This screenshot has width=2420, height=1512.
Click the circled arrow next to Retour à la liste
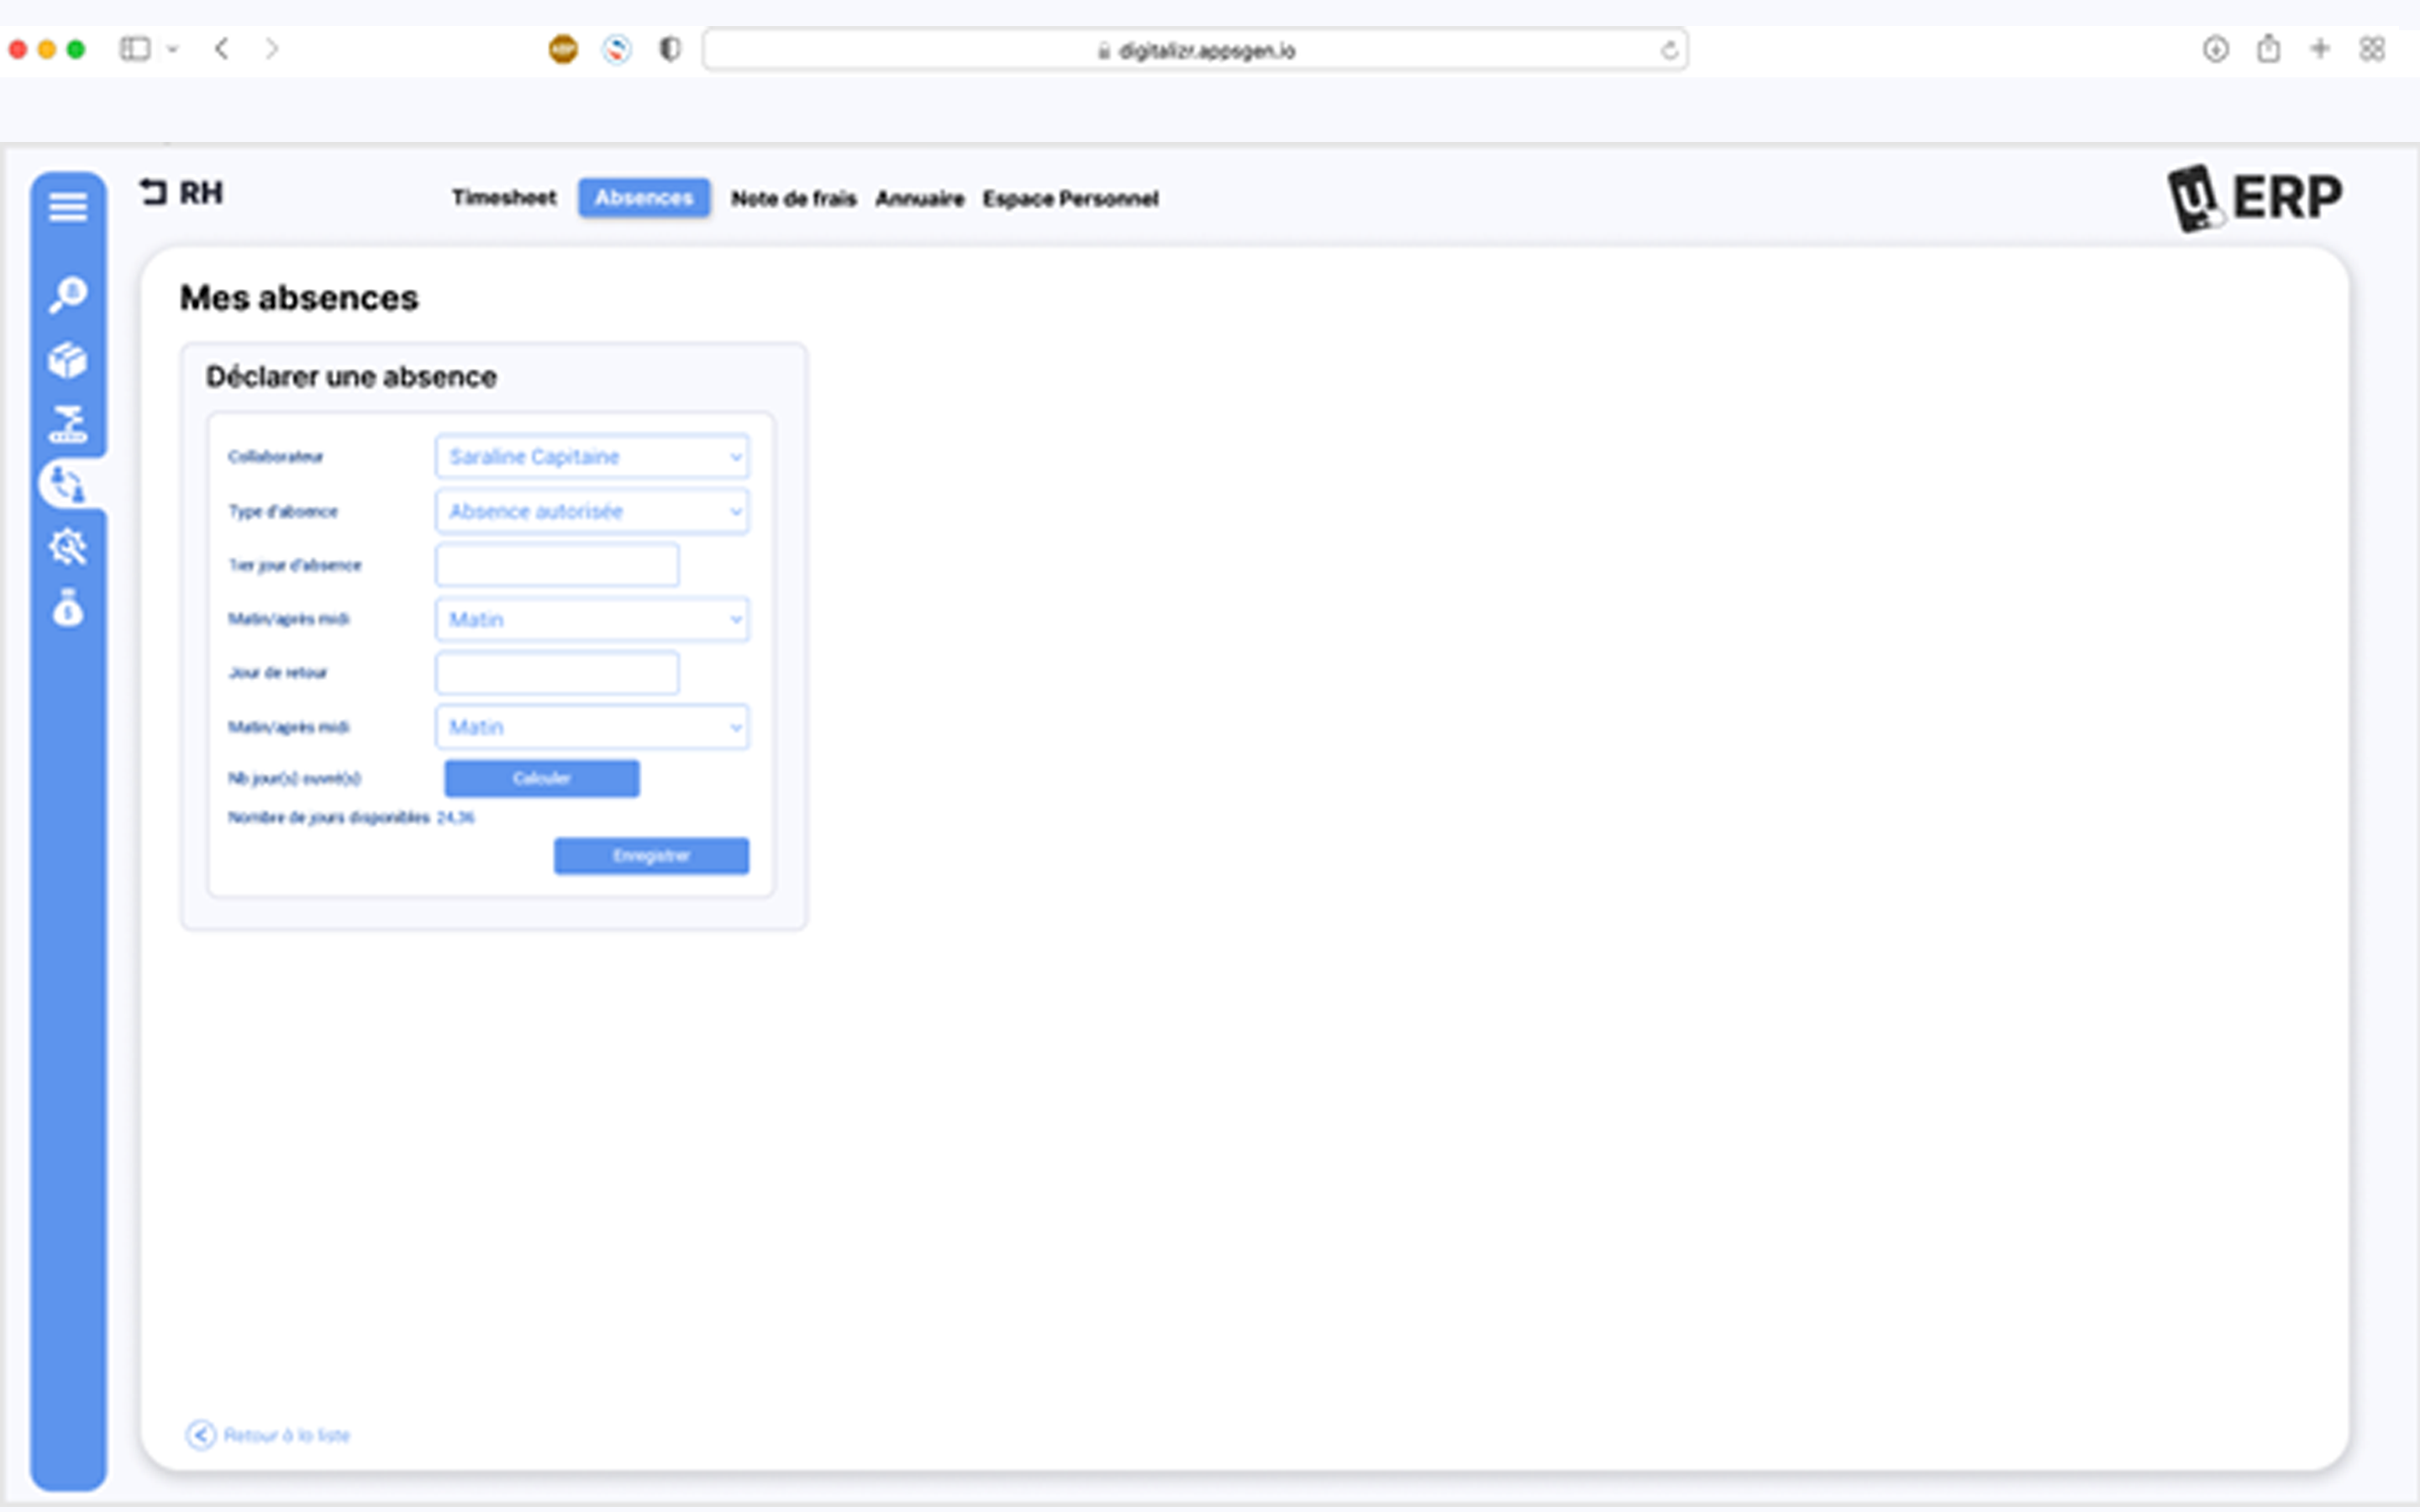point(201,1435)
